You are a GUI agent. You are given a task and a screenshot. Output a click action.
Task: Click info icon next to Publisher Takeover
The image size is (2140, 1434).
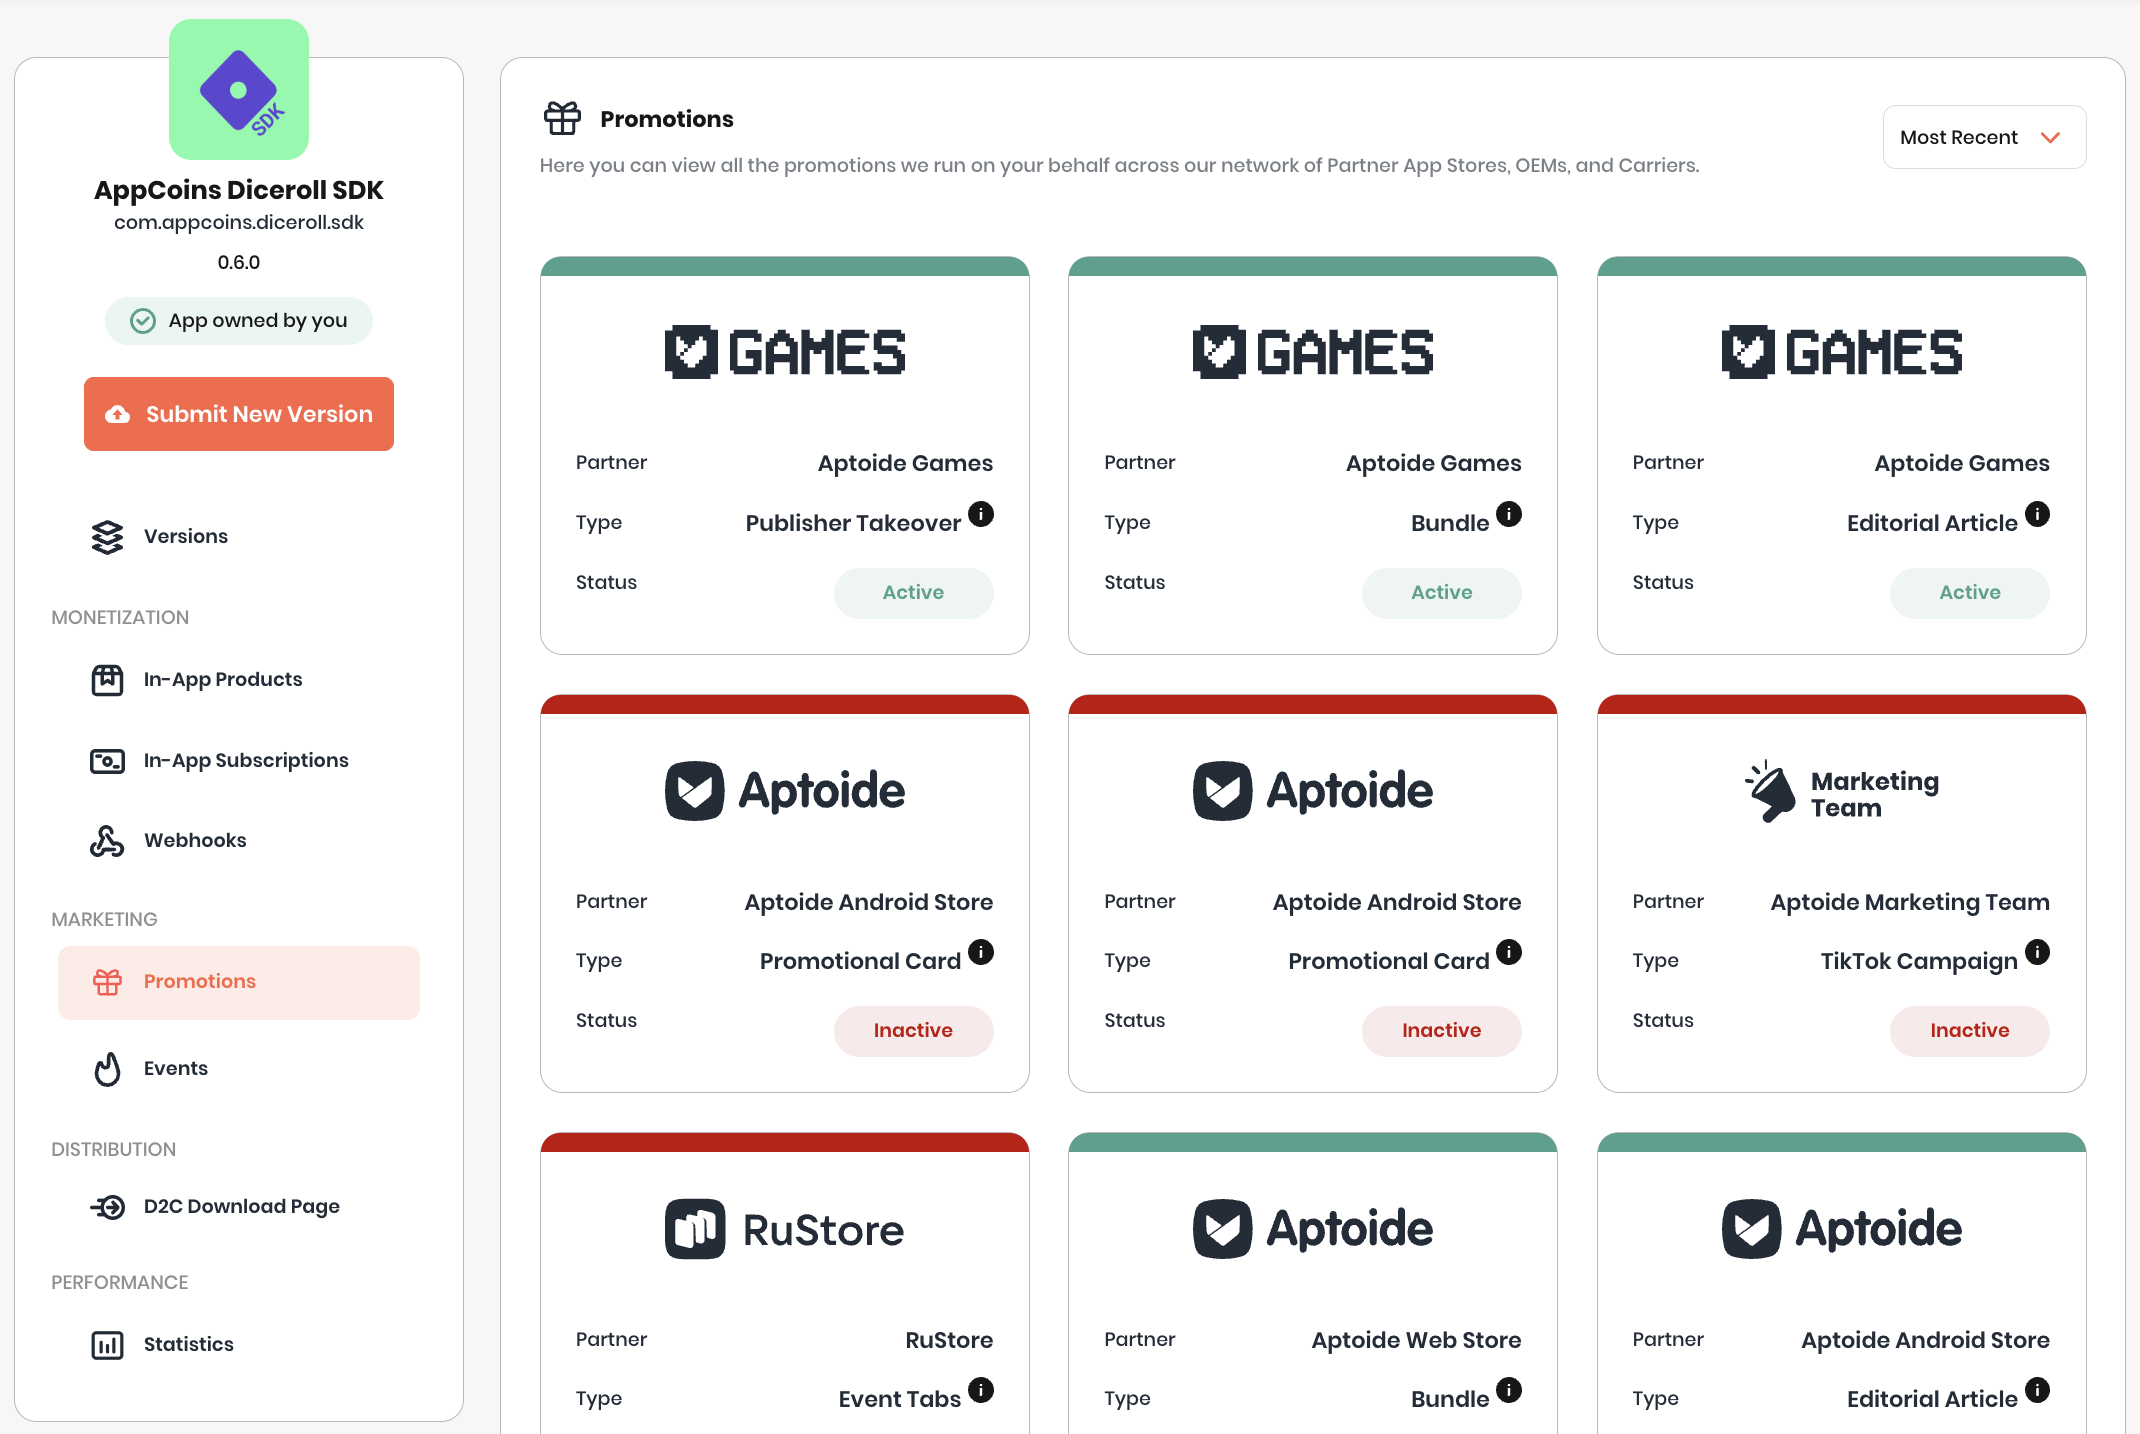click(x=981, y=514)
